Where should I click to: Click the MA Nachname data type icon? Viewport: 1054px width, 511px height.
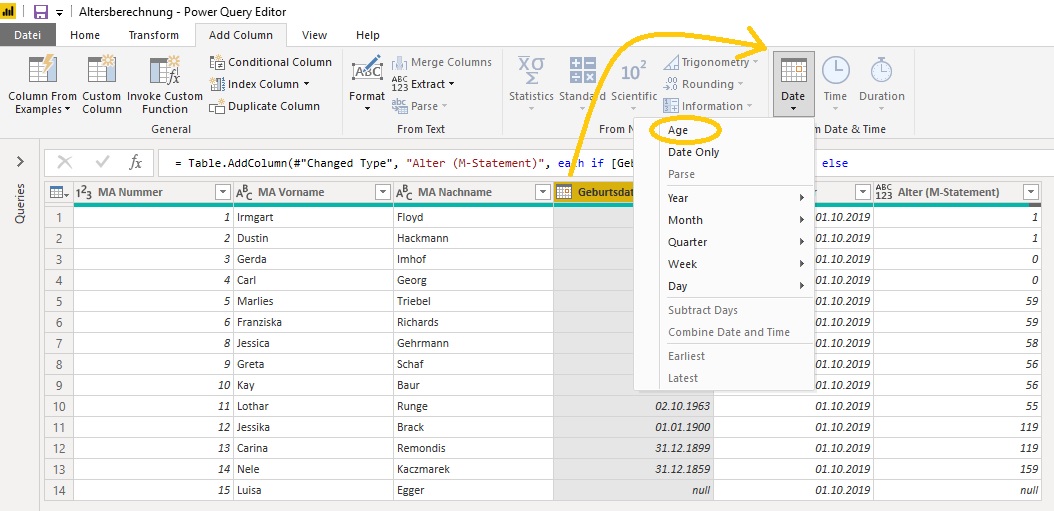[404, 192]
